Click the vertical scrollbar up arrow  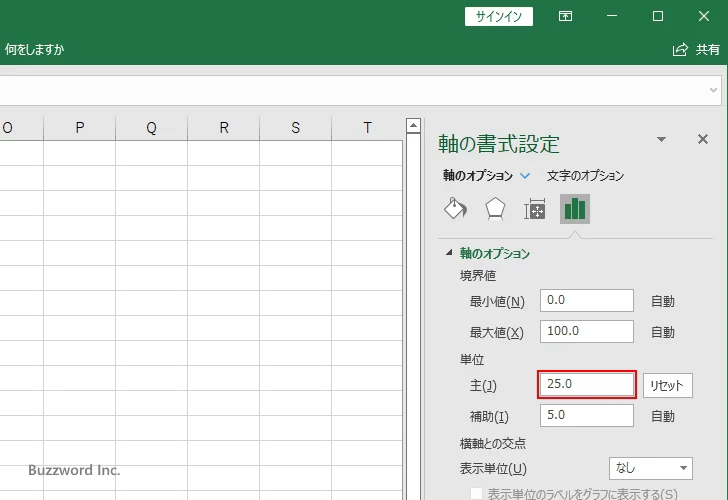pos(413,125)
